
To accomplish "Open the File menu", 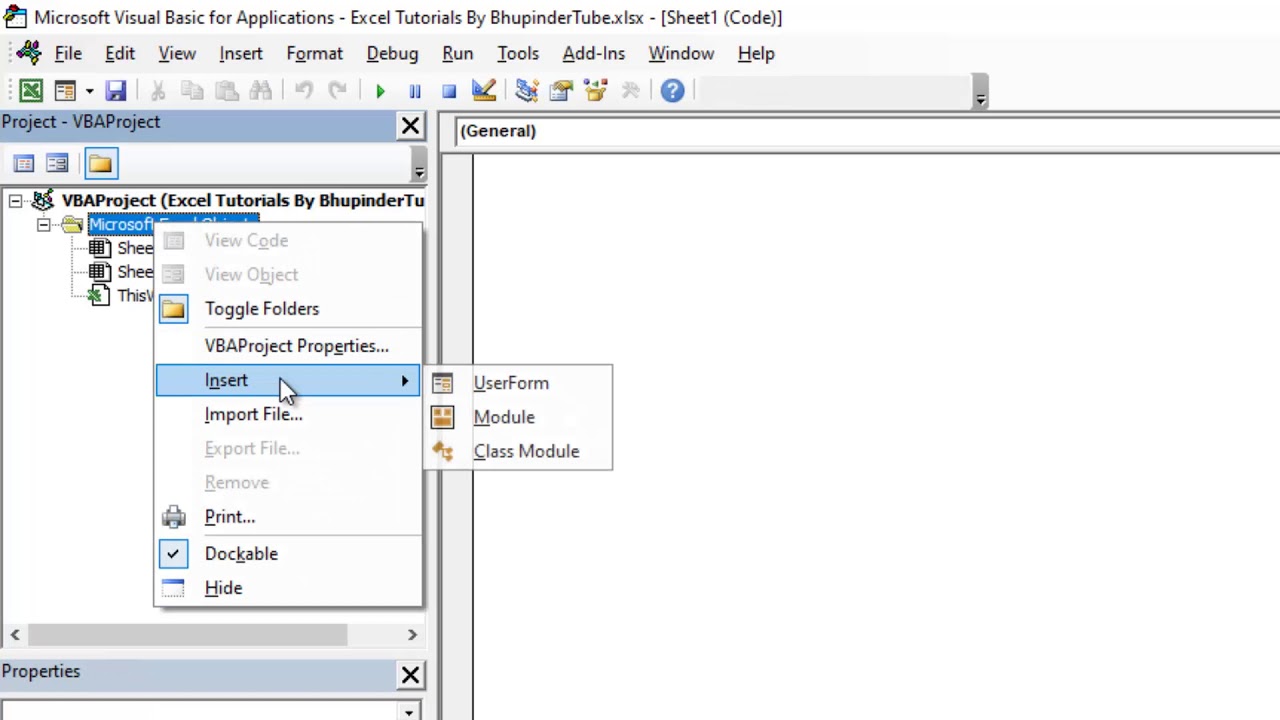I will (x=68, y=54).
